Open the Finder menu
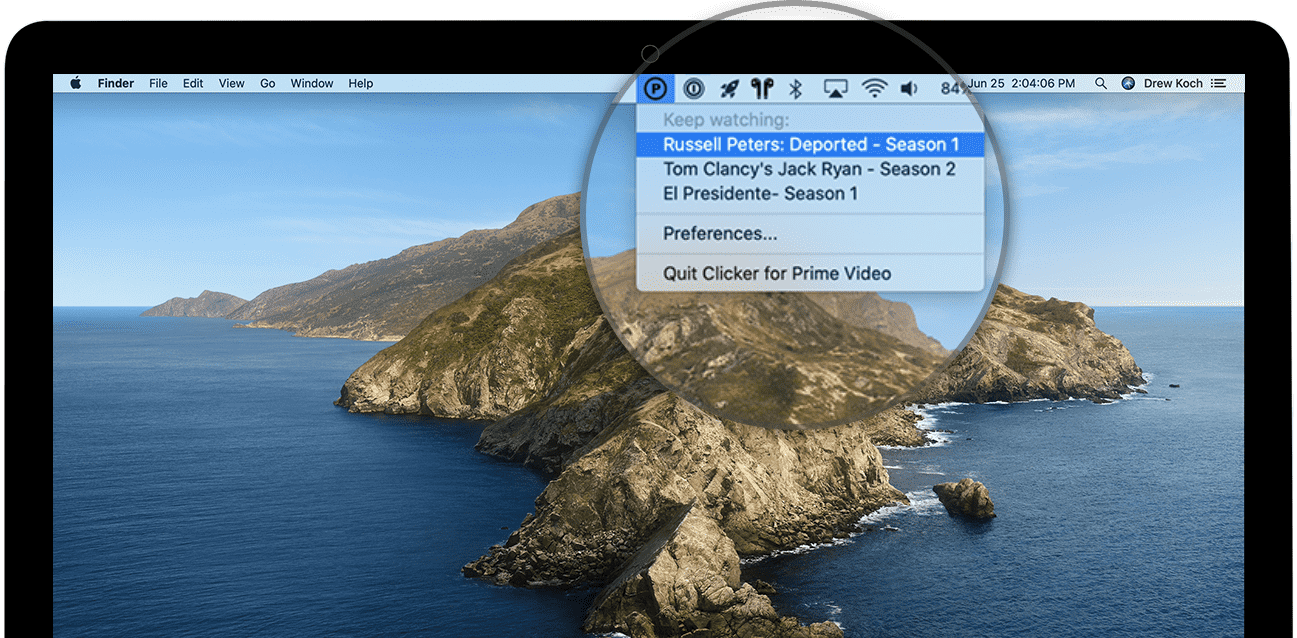Screen dimensions: 1297x638 pos(116,84)
